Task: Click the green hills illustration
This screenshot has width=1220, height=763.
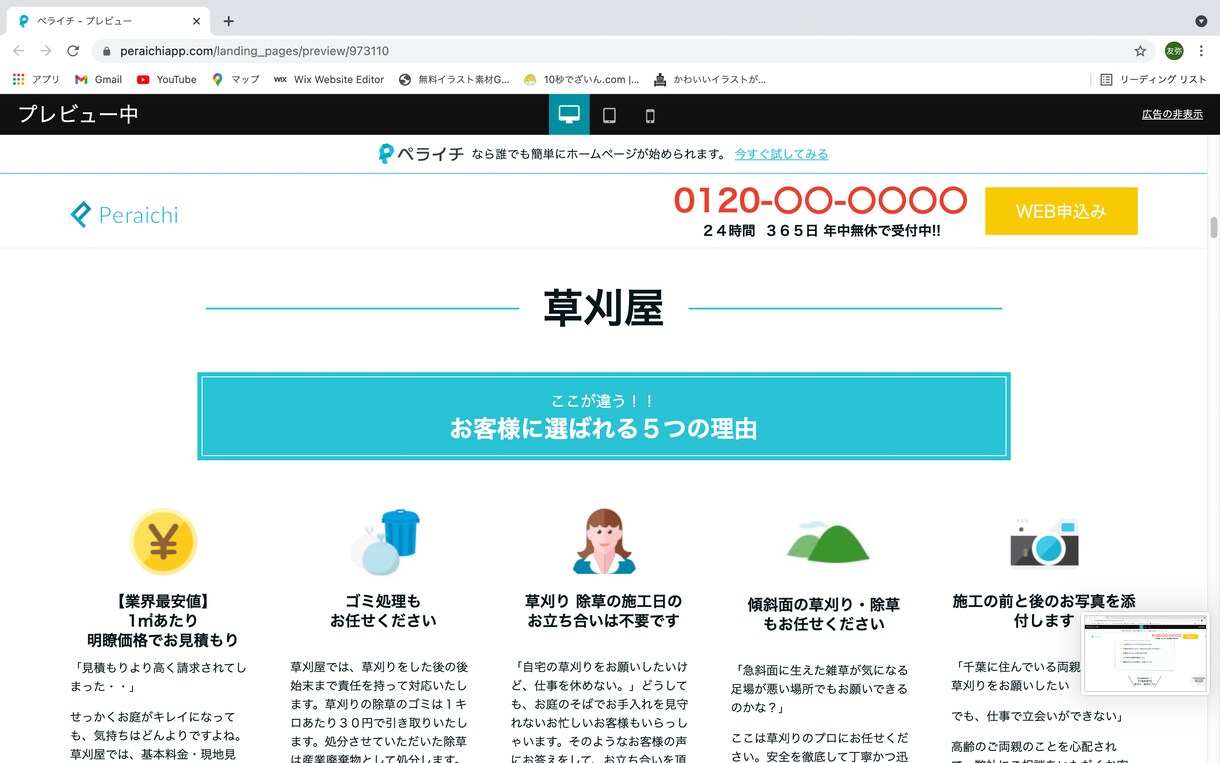Action: click(x=827, y=541)
